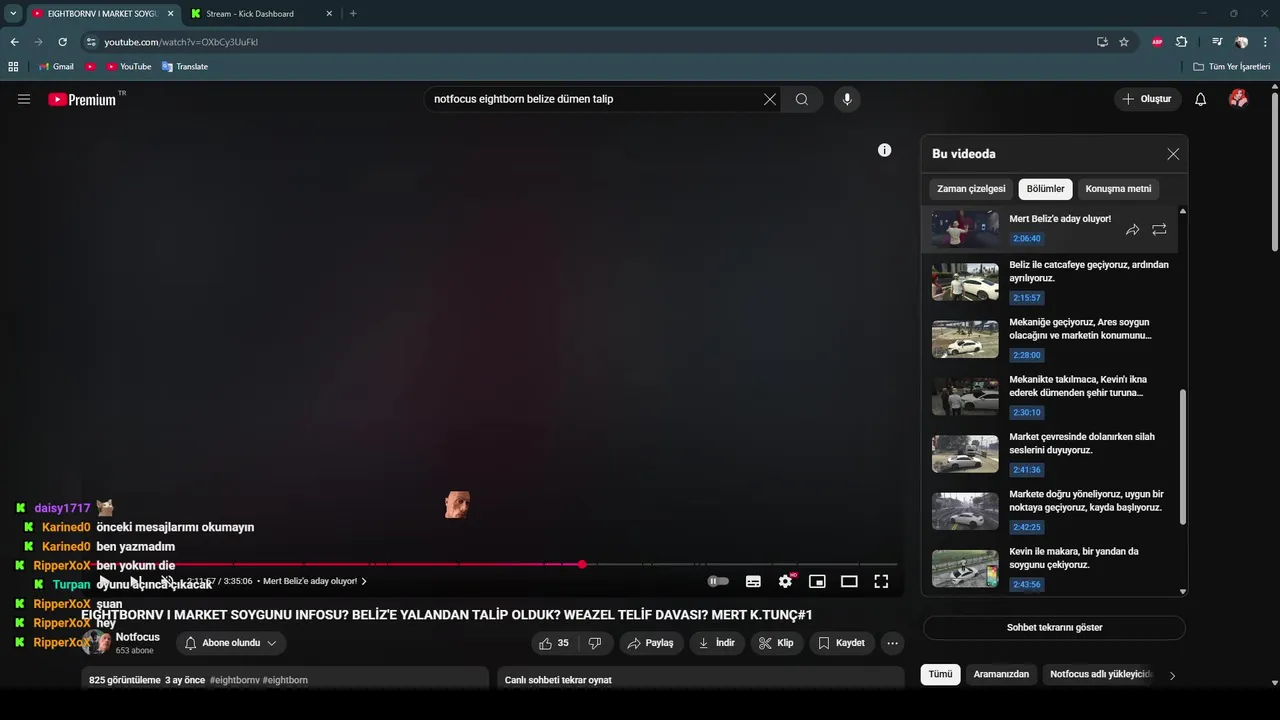Open YouTube account avatar menu
1280x720 pixels.
coord(1238,99)
